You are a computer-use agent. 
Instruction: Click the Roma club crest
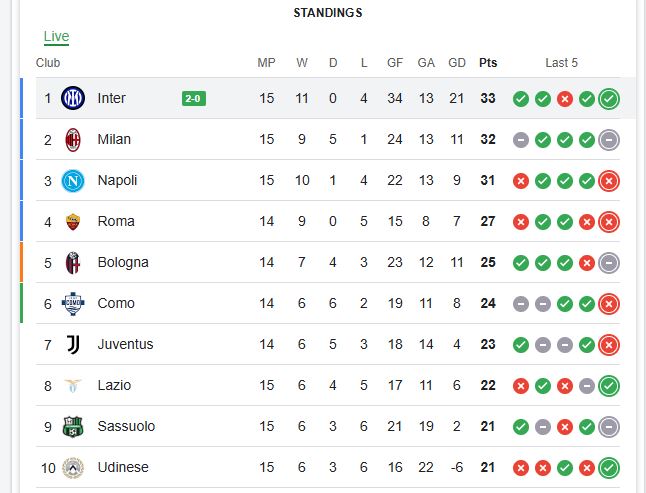[x=73, y=221]
